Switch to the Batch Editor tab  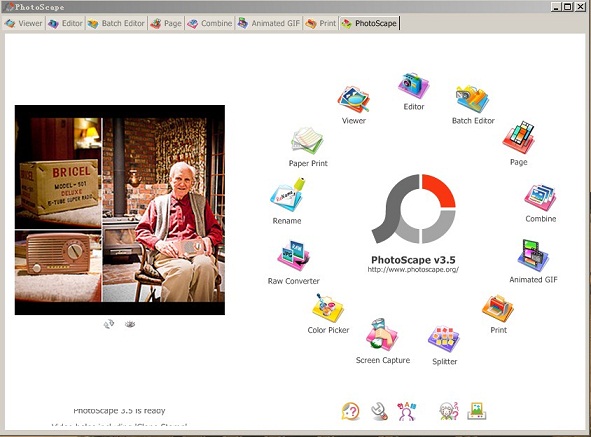click(x=116, y=23)
